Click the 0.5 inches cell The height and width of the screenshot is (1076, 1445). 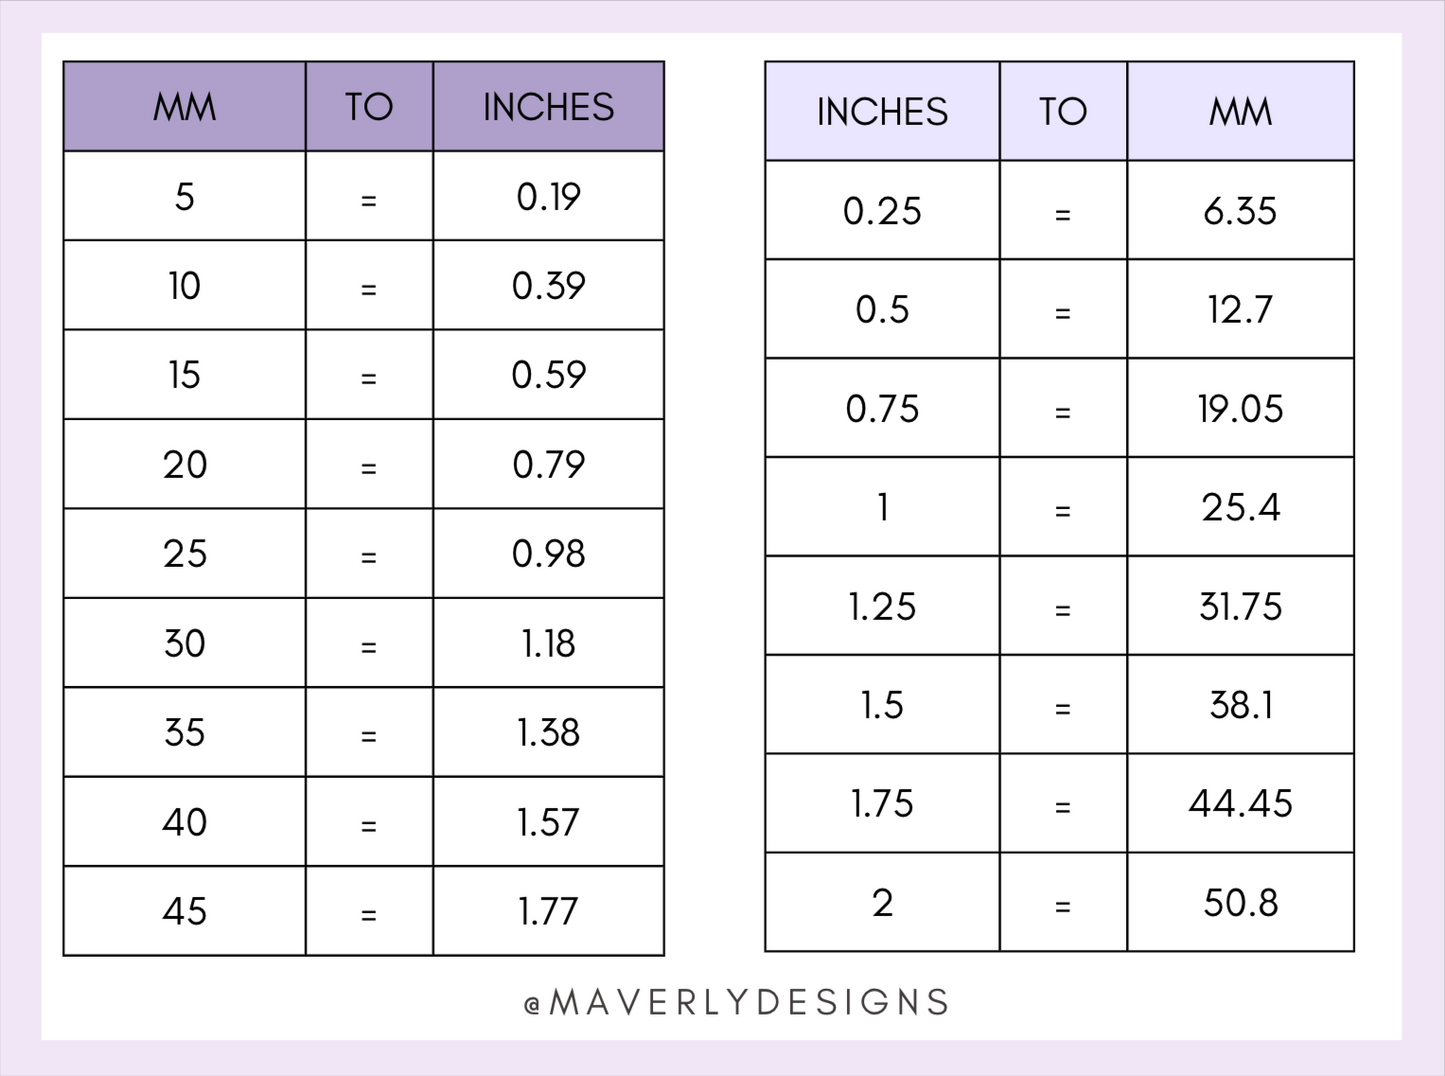tap(882, 309)
